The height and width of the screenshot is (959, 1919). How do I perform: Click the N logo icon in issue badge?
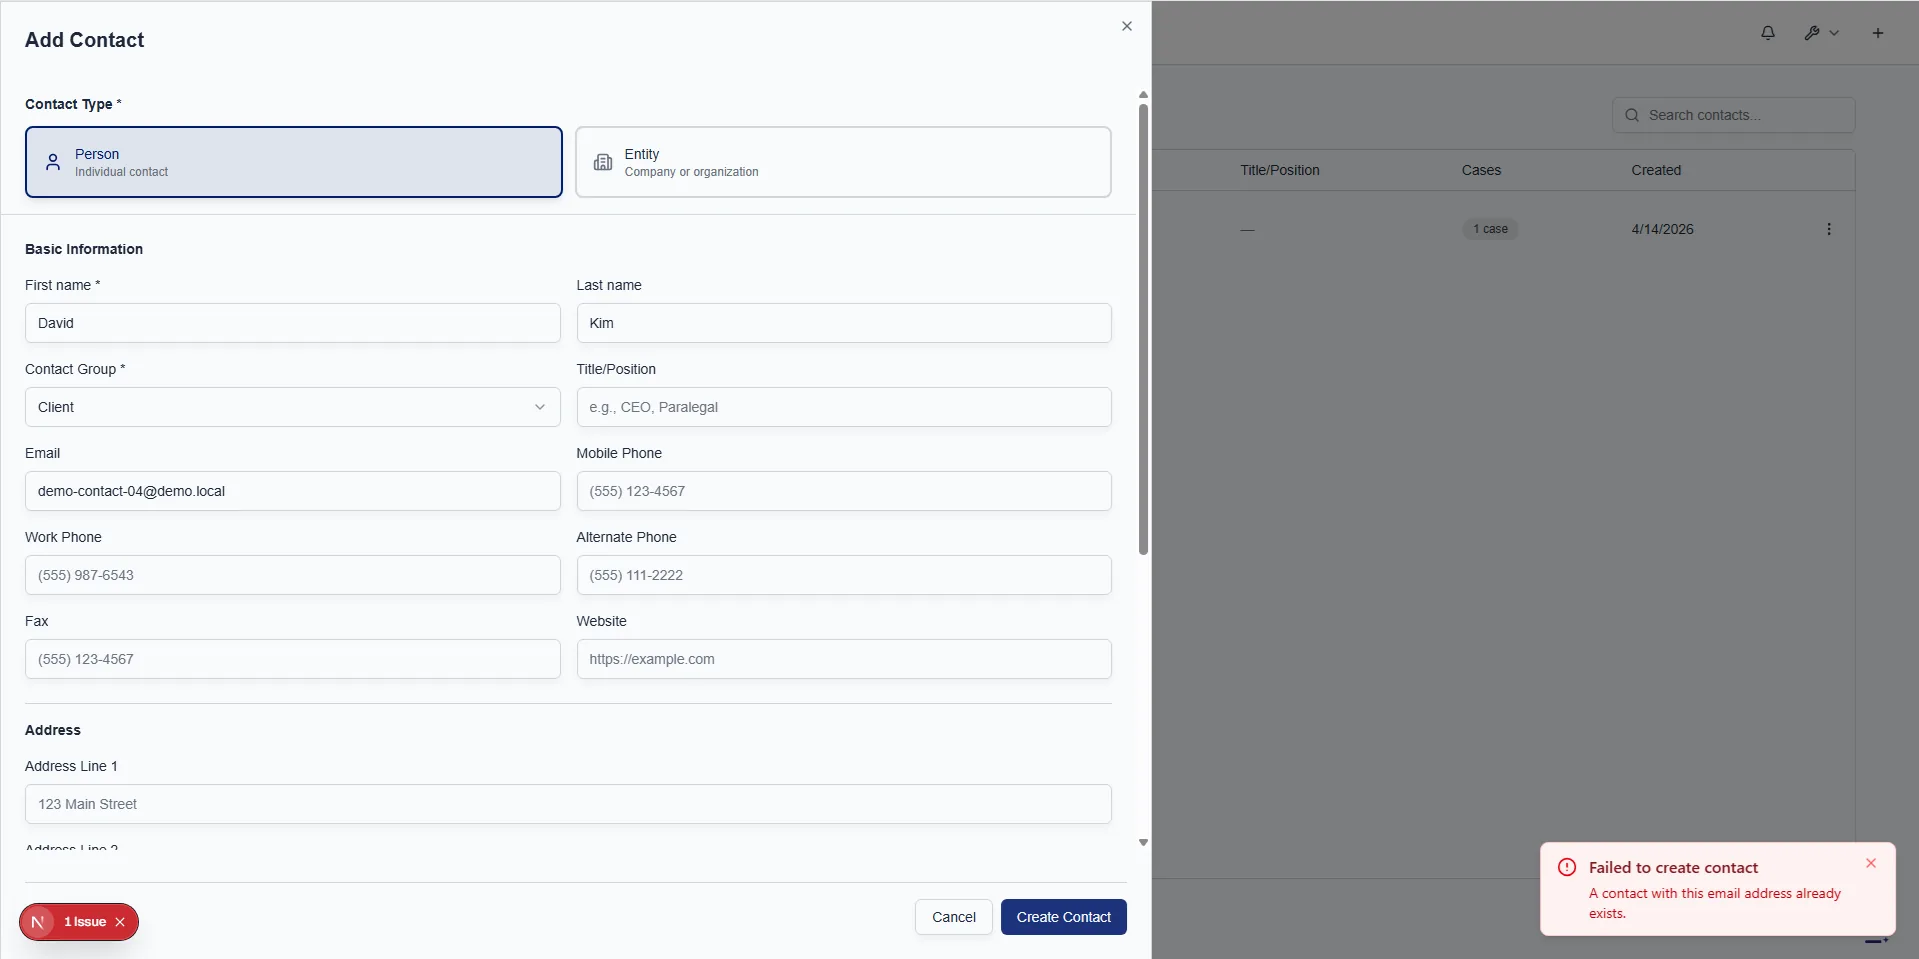pyautogui.click(x=38, y=922)
